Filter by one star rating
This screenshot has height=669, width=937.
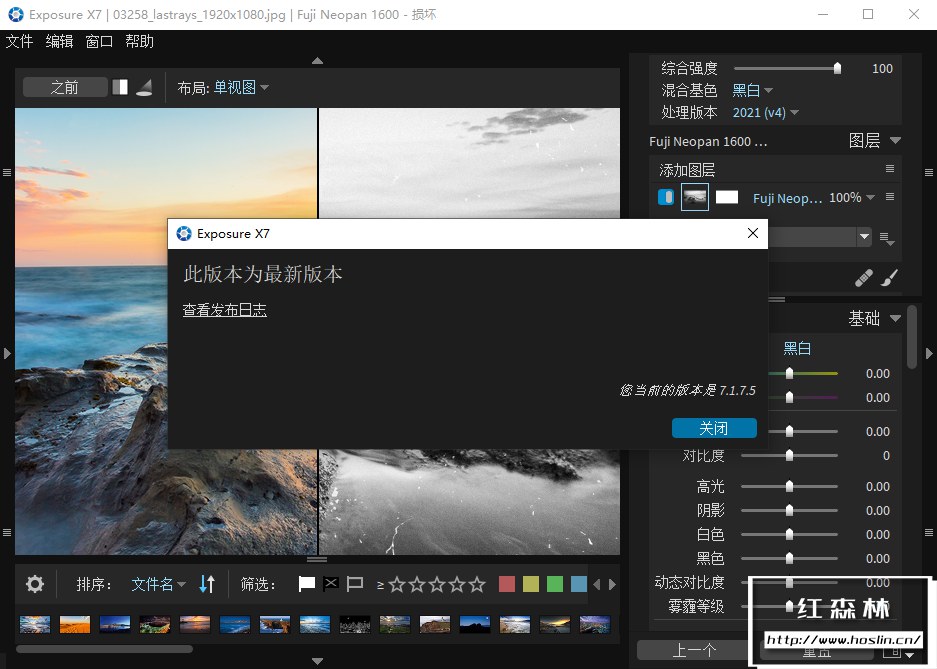coord(397,584)
